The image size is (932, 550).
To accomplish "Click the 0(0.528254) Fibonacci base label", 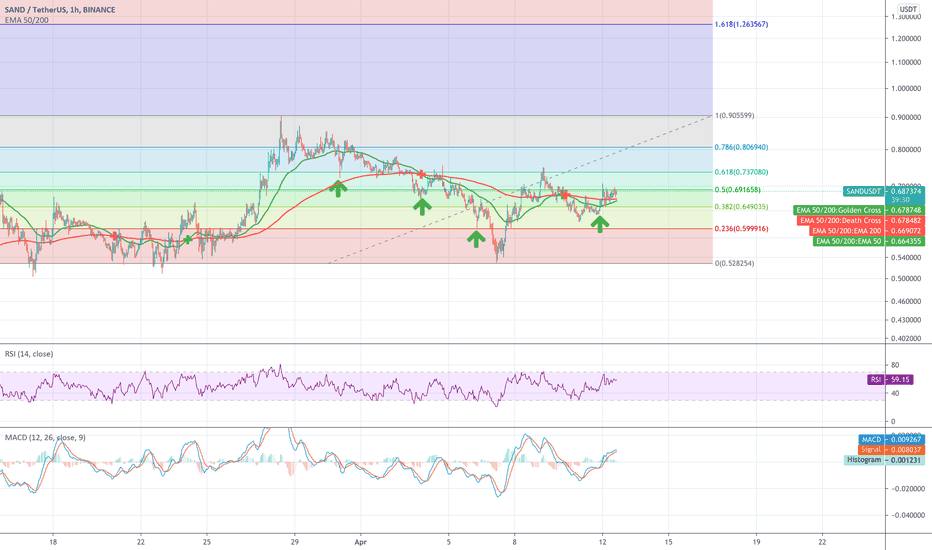I will [735, 263].
